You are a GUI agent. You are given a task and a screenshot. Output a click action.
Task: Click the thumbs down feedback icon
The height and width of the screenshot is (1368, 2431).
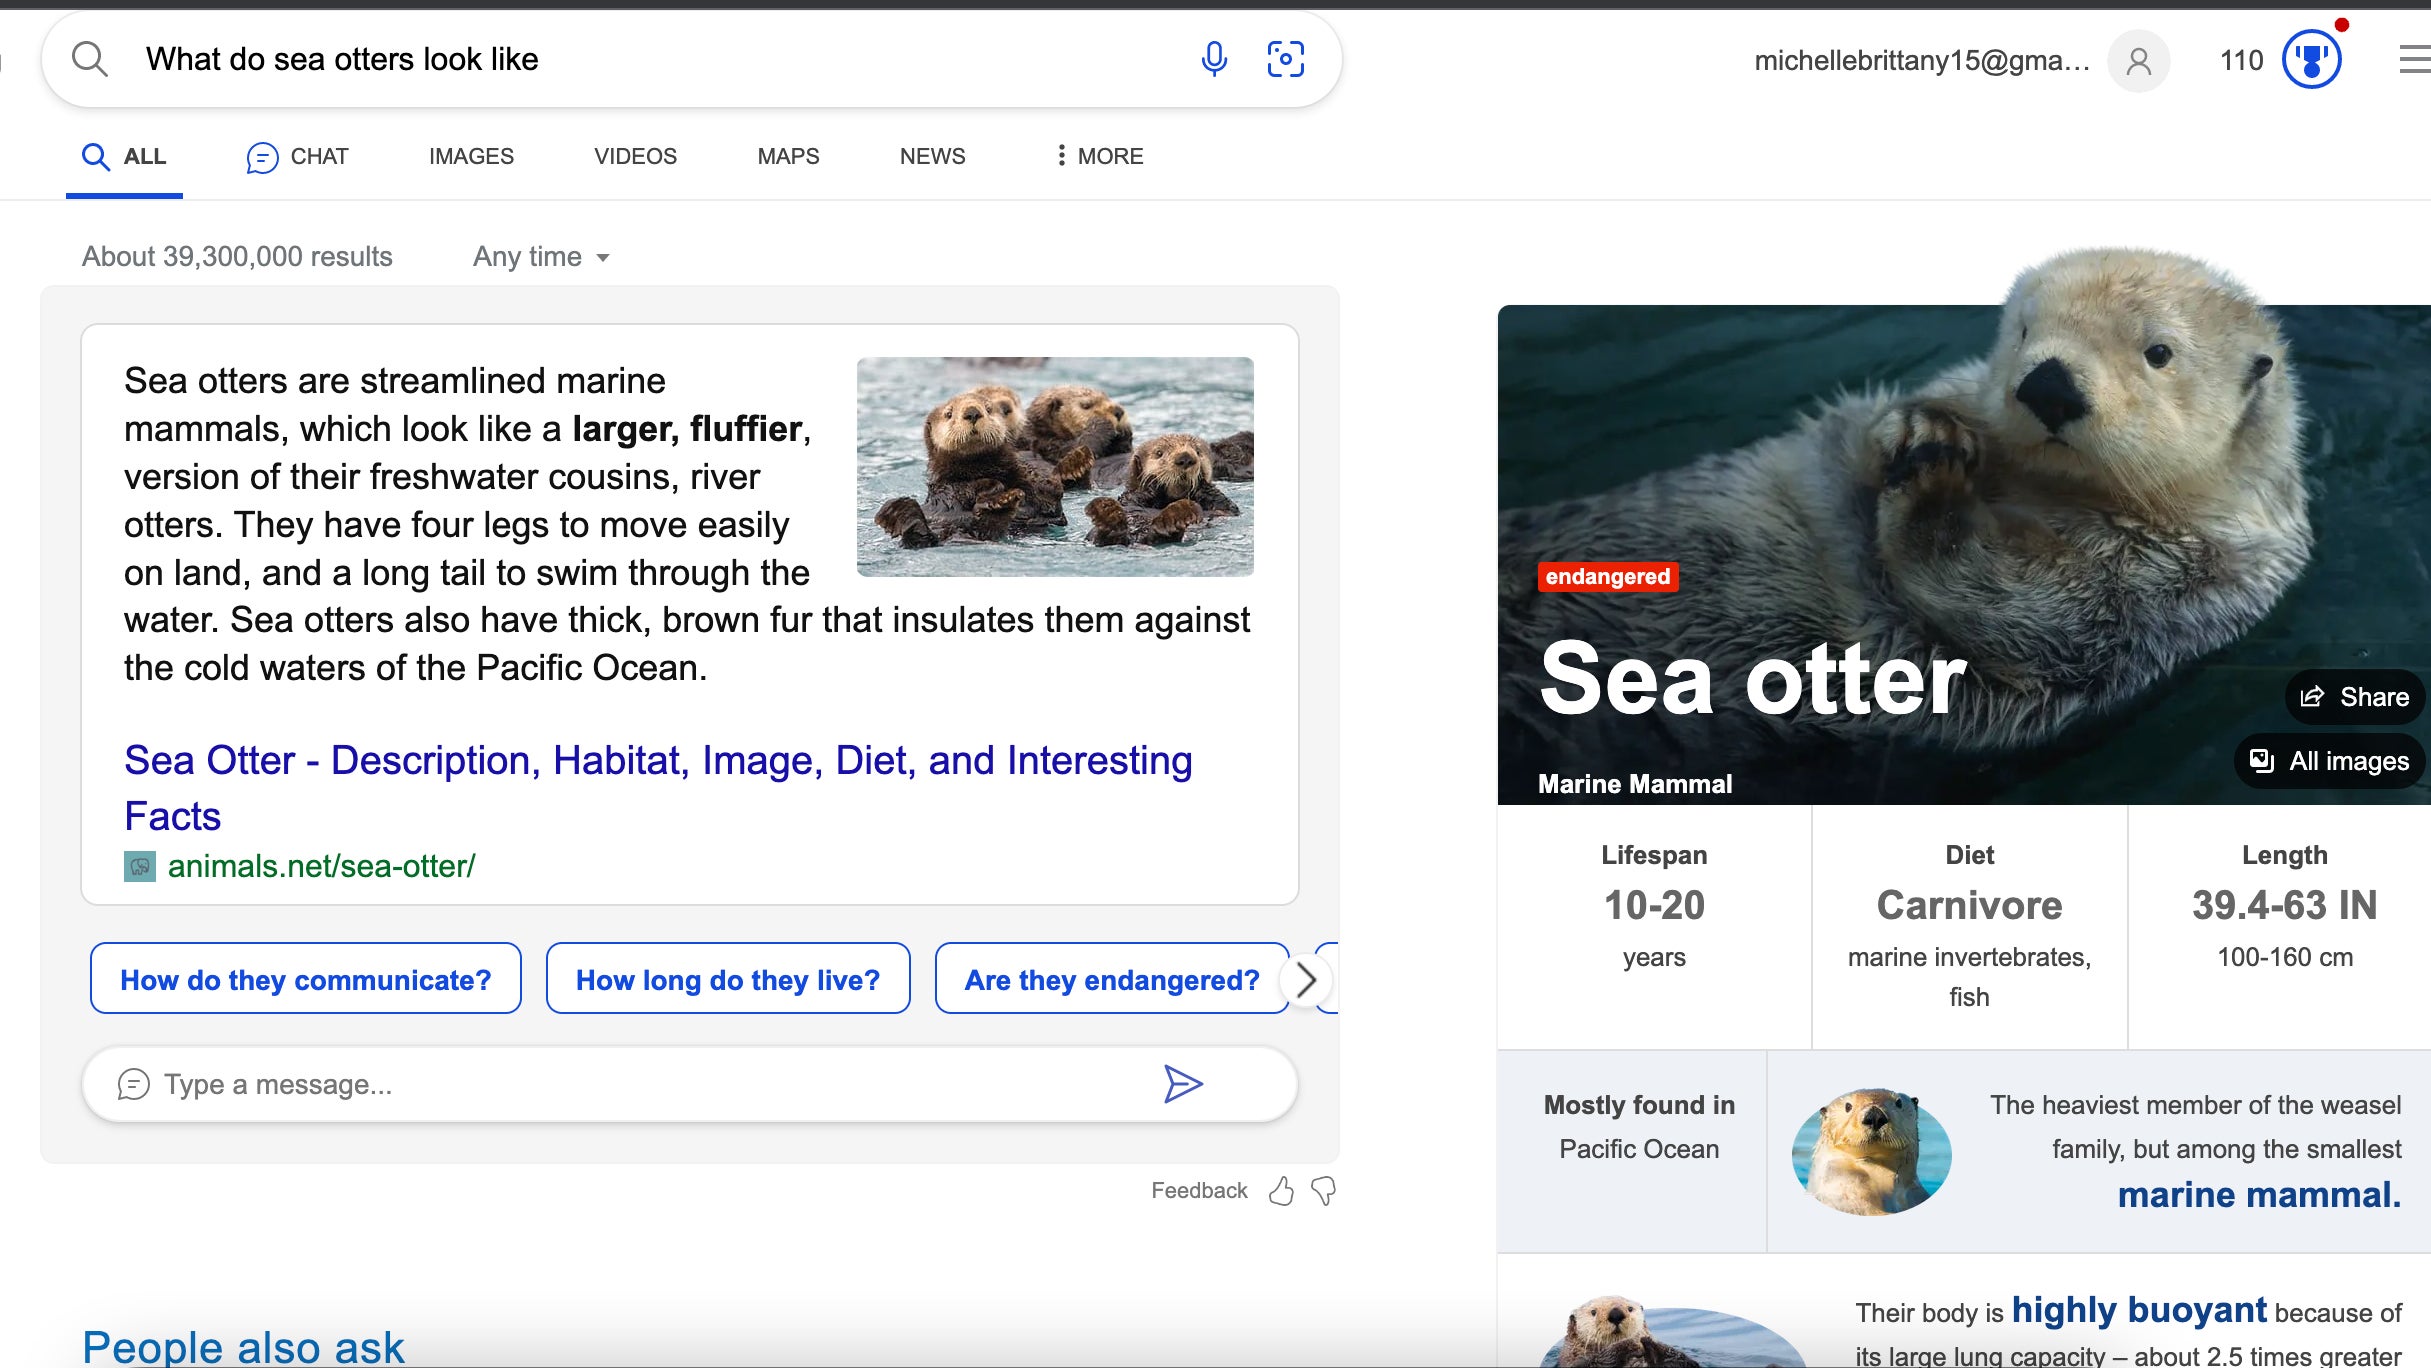[1323, 1191]
